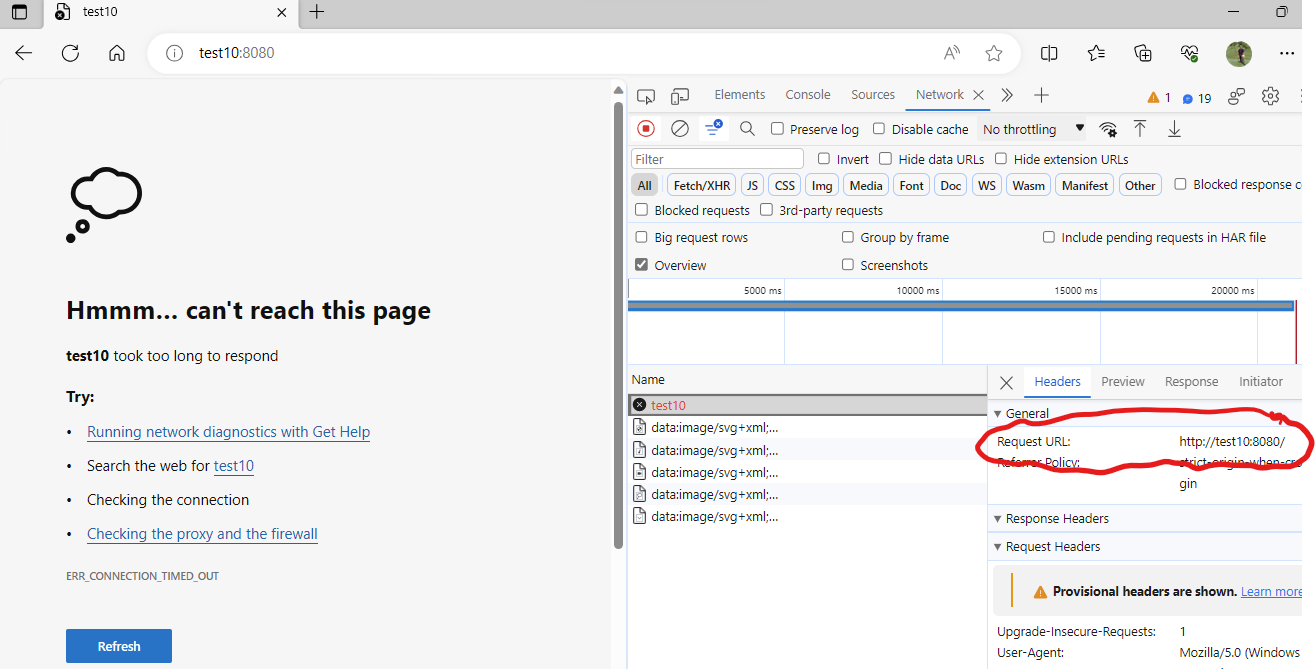Open network search magnifier
Image resolution: width=1315 pixels, height=669 pixels.
pos(747,128)
